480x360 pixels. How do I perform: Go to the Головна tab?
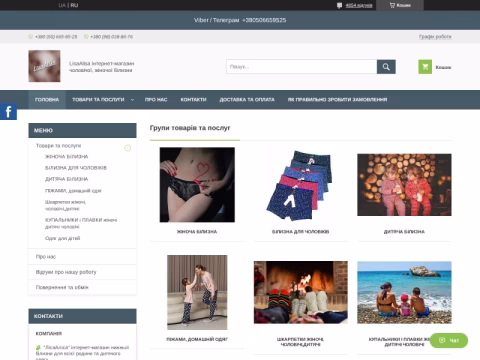[47, 100]
